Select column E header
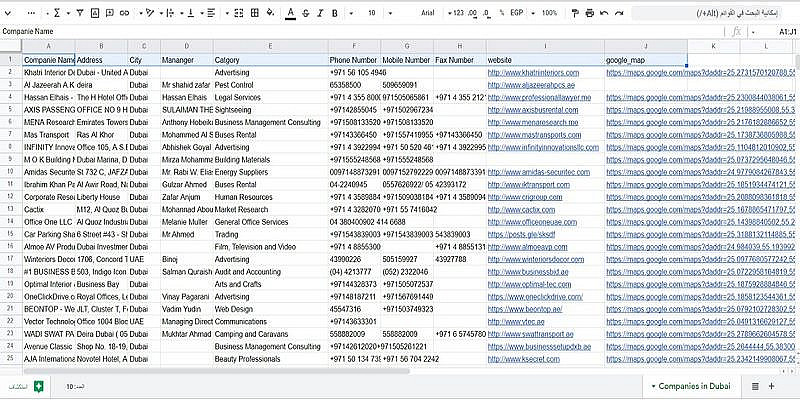The width and height of the screenshot is (800, 400). (271, 46)
